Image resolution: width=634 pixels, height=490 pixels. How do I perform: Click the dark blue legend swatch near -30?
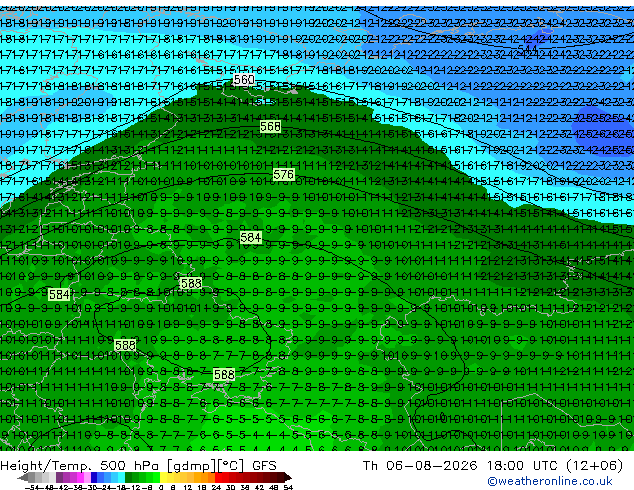(94, 477)
